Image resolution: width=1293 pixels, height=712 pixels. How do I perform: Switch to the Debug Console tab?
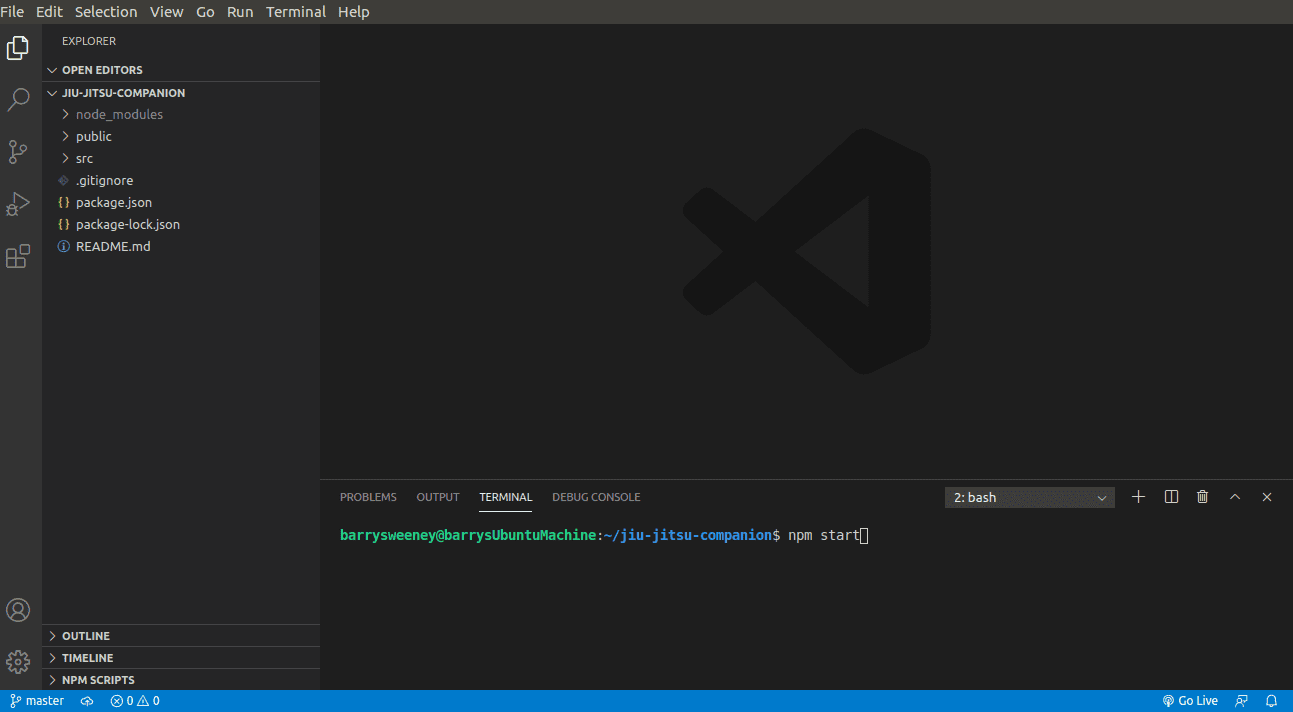tap(596, 497)
